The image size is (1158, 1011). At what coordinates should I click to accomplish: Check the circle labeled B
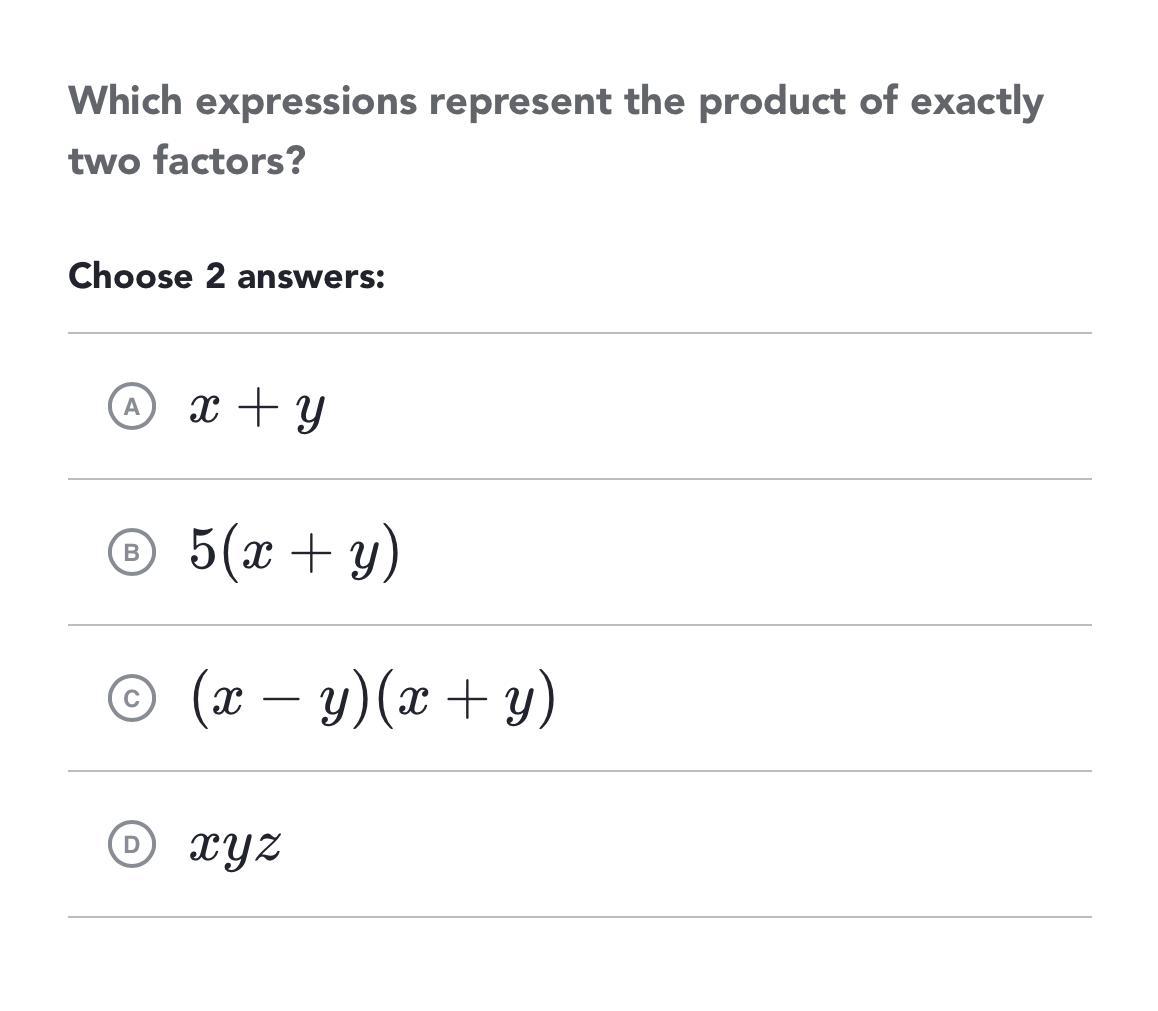(x=131, y=553)
